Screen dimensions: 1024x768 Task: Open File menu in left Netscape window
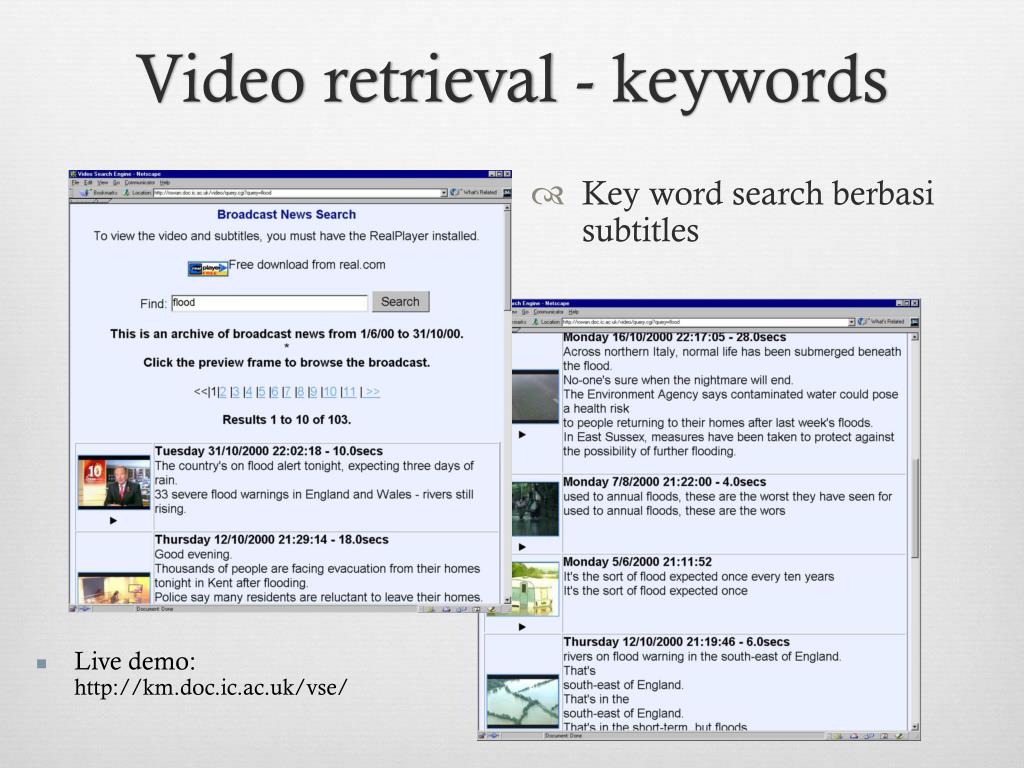(75, 182)
